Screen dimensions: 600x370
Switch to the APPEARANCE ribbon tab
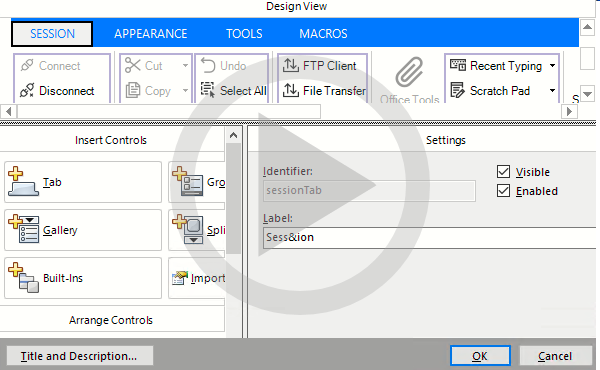151,34
